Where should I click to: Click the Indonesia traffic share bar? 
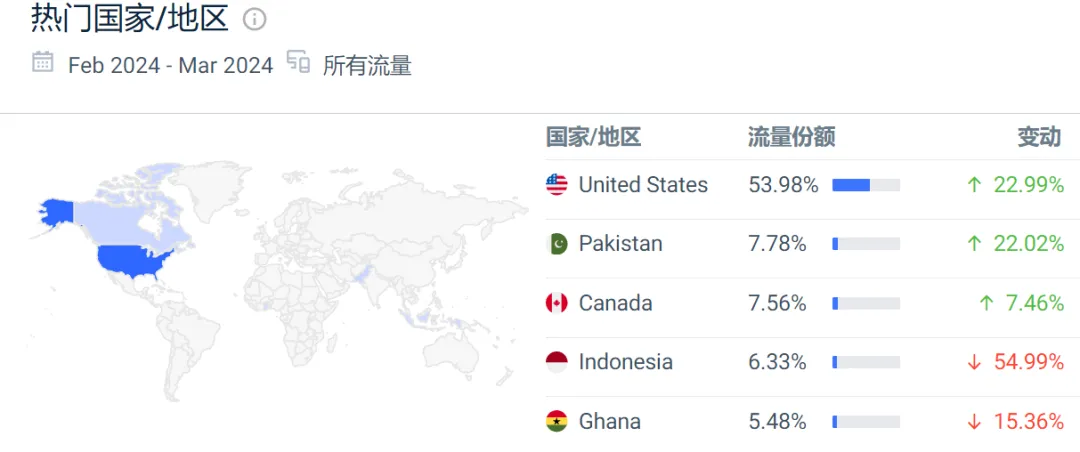click(x=866, y=362)
